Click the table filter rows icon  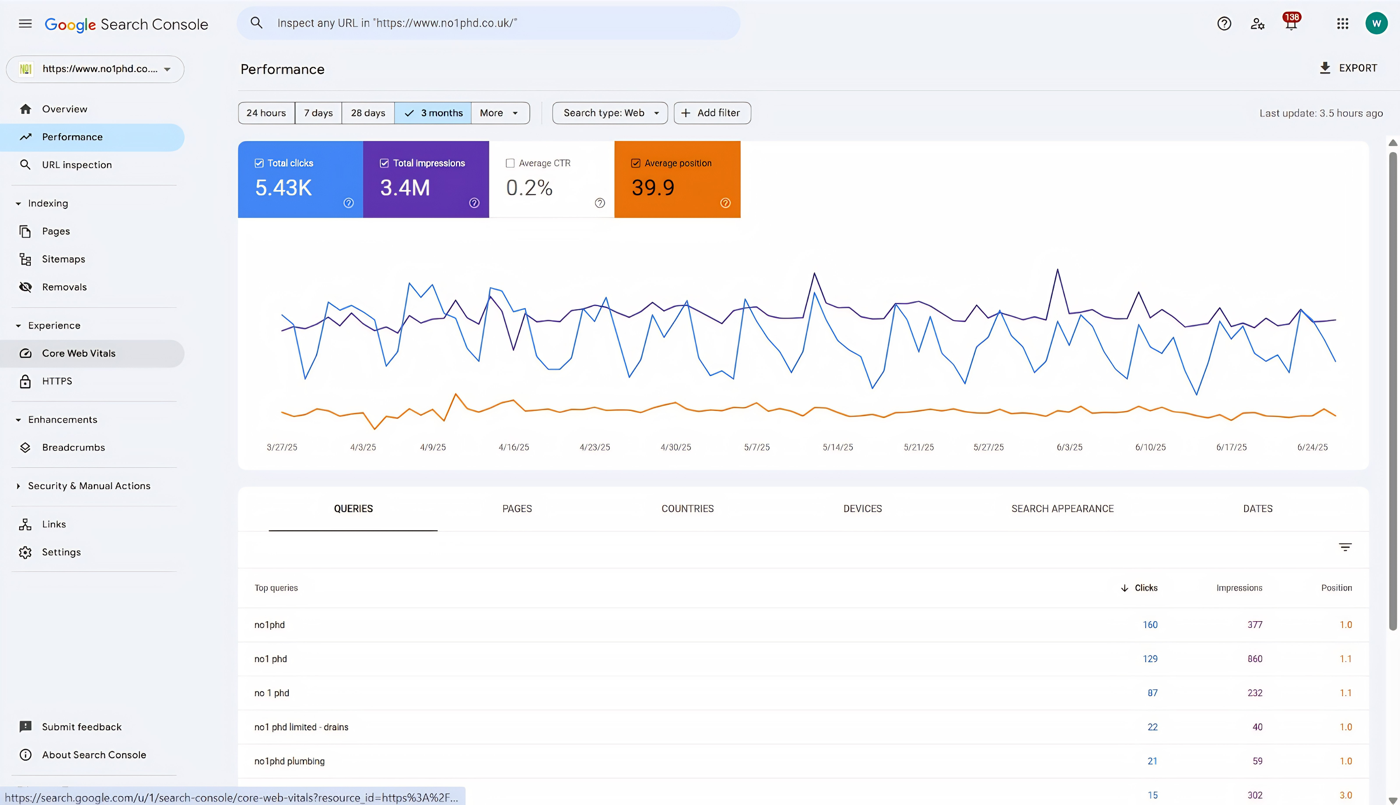tap(1345, 547)
